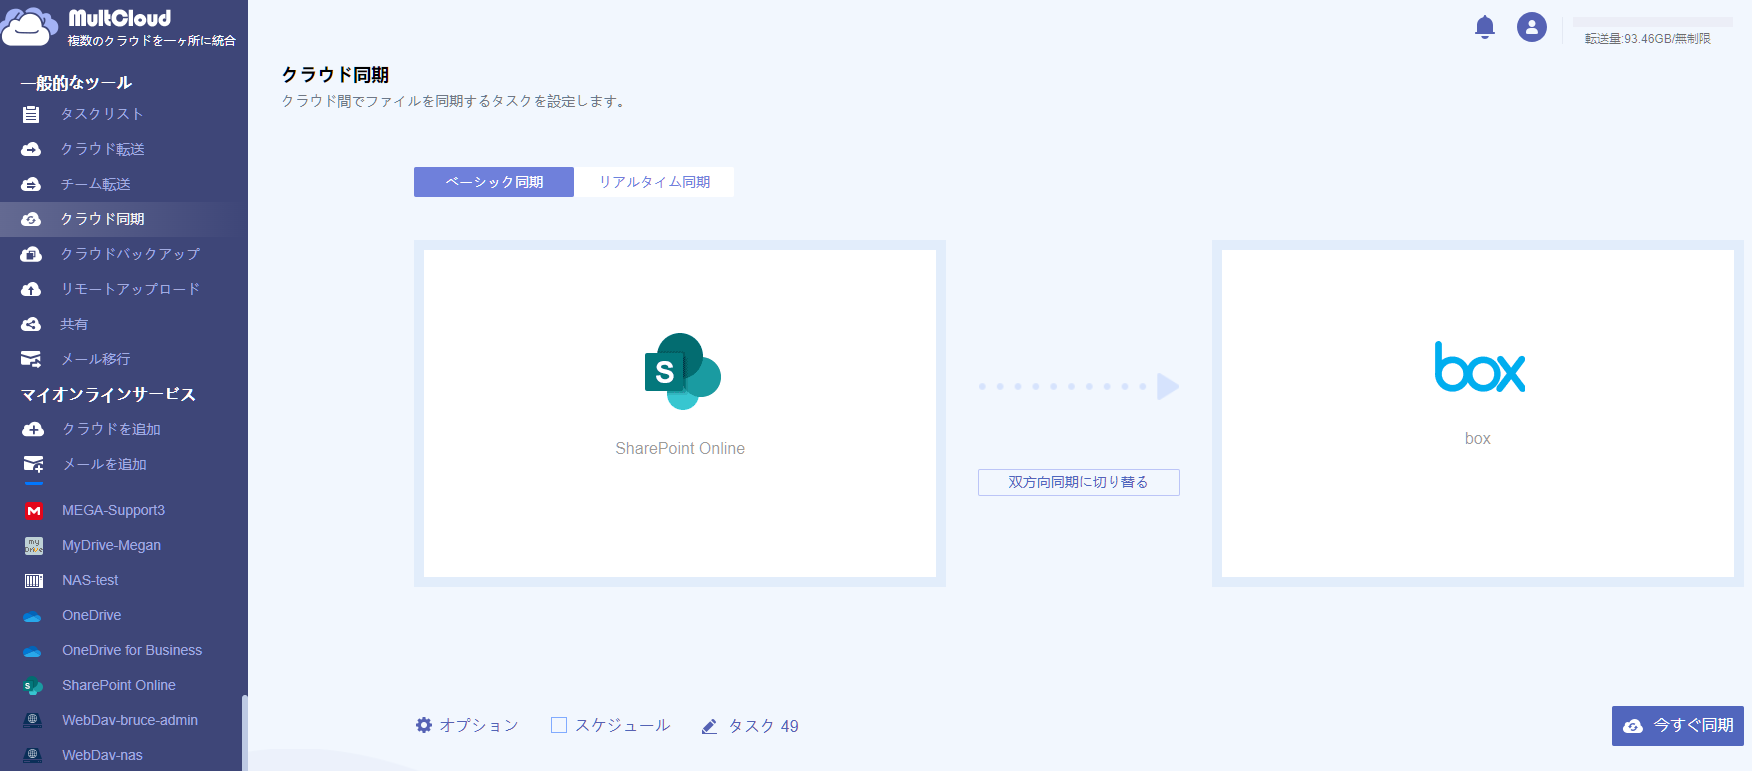Viewport: 1752px width, 771px height.
Task: Click the クラウド転送 cloud icon
Action: pos(31,149)
